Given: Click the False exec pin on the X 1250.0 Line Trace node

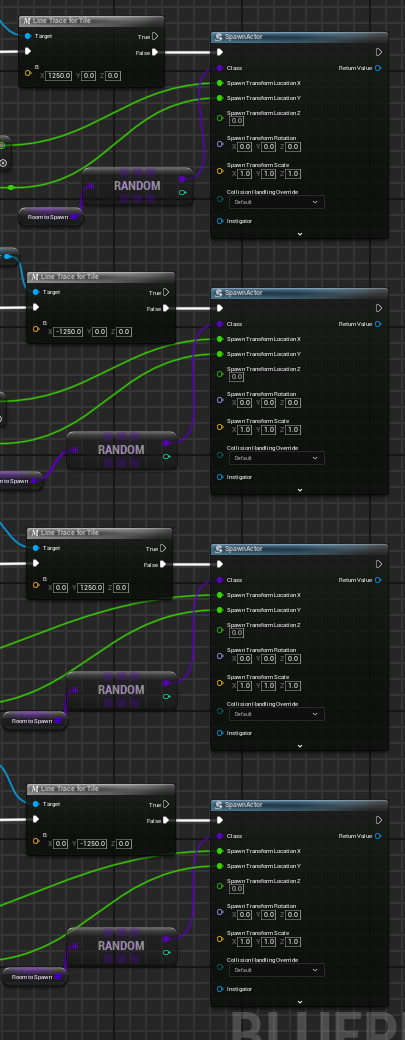Looking at the screenshot, I should pyautogui.click(x=155, y=52).
